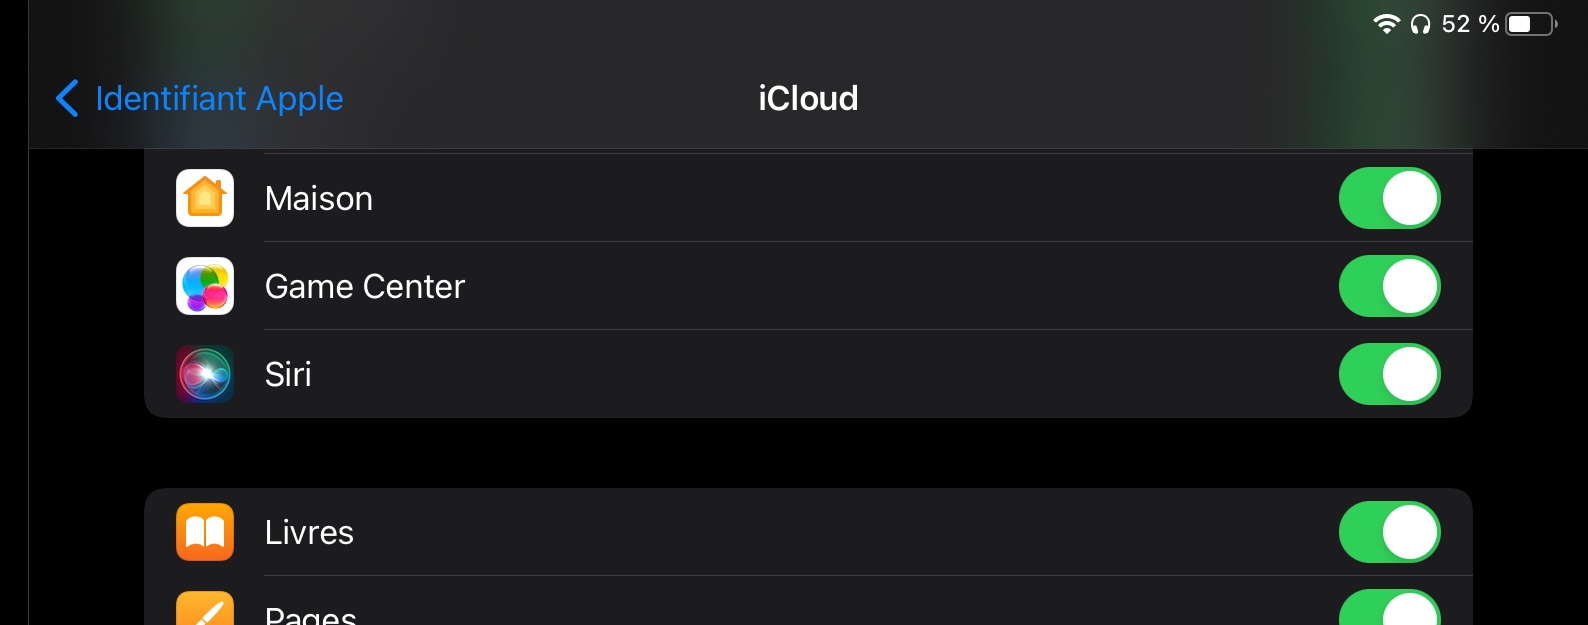This screenshot has height=625, width=1588.
Task: Go back to Identifiant Apple
Action: pos(219,98)
